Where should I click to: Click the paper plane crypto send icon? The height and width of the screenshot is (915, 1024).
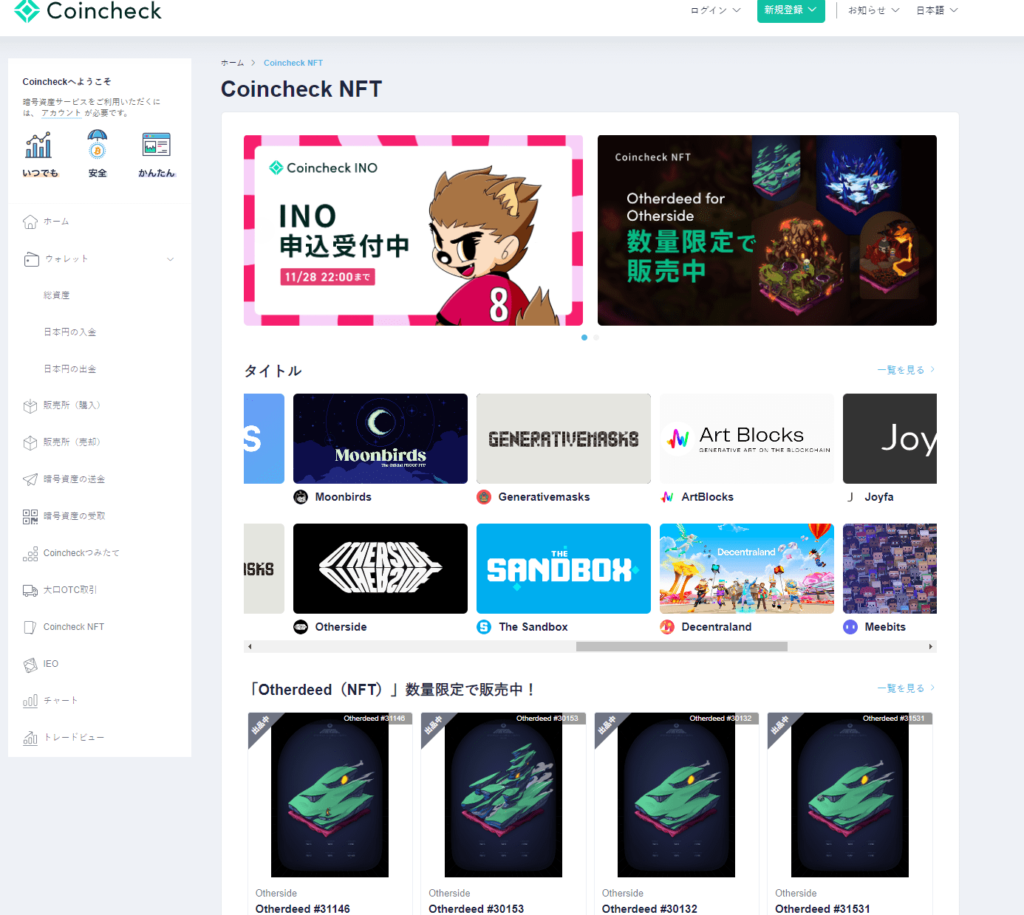pos(30,479)
